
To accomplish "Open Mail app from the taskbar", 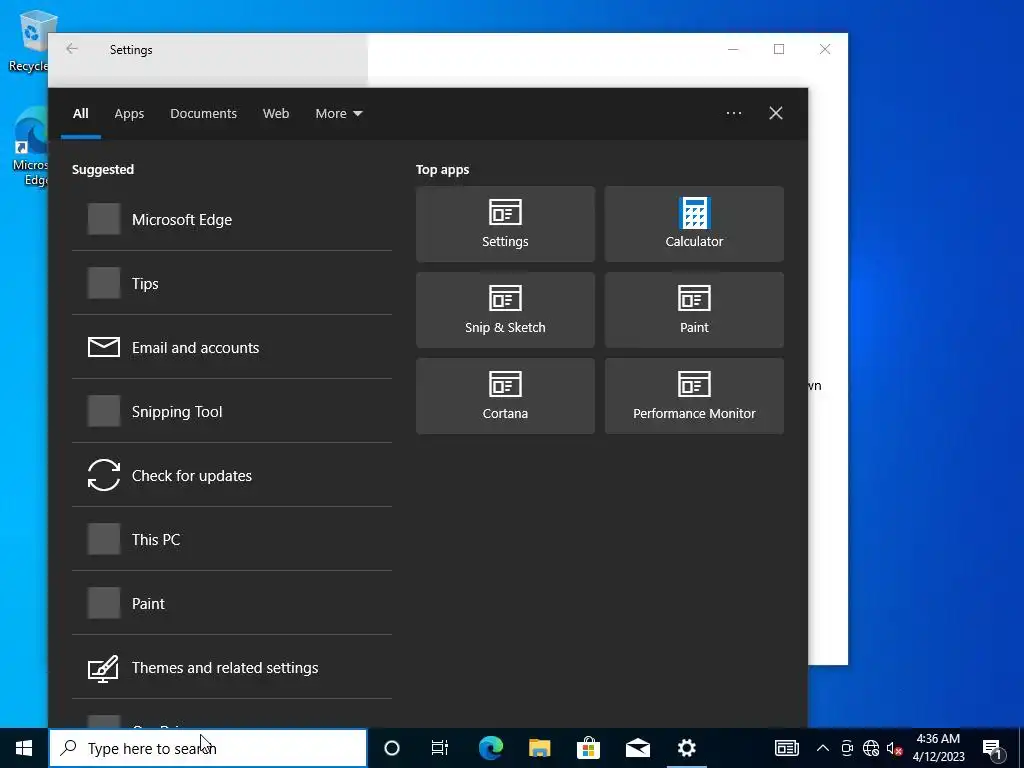I will [x=637, y=748].
